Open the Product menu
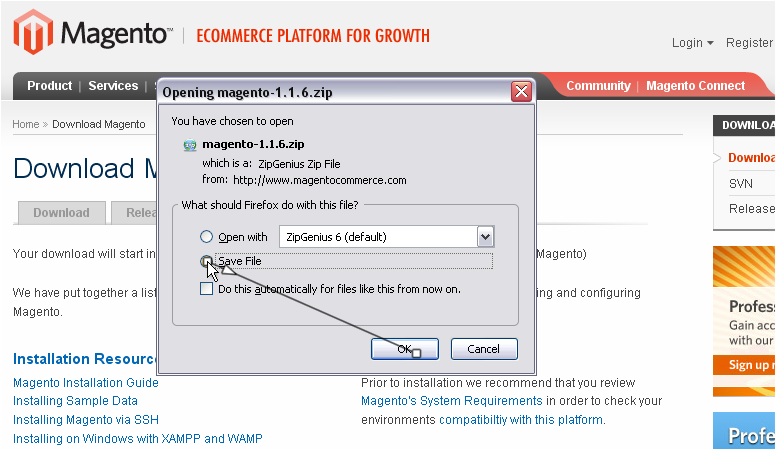 pos(49,86)
